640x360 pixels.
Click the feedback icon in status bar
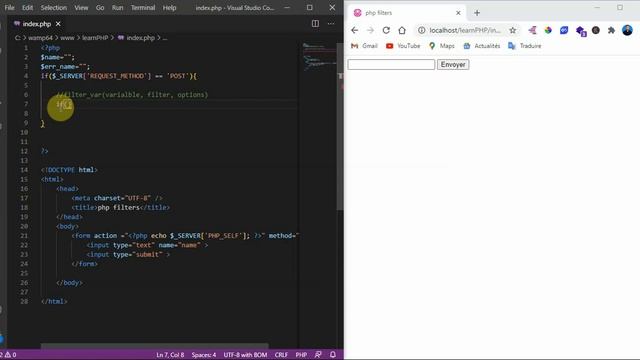pyautogui.click(x=318, y=355)
